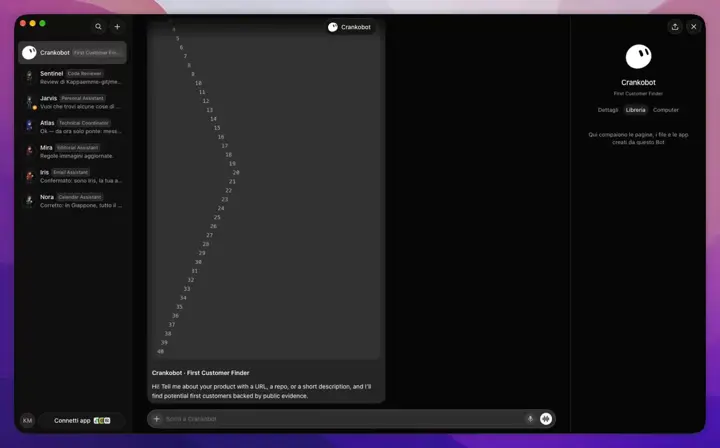Click the share icon in details panel
Image resolution: width=720 pixels, height=448 pixels.
675,27
